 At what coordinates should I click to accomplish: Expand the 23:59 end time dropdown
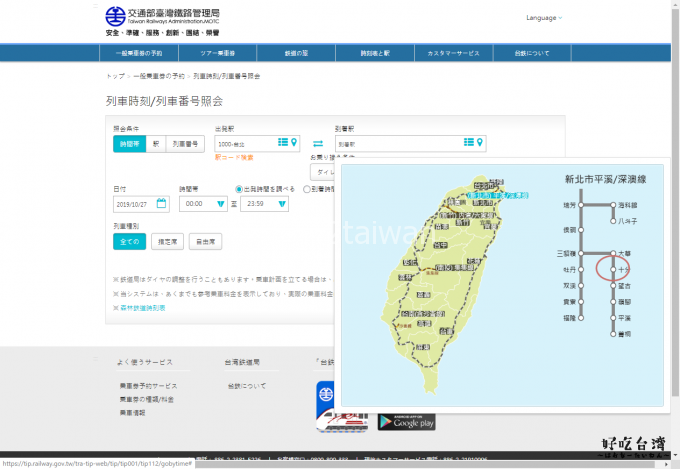click(x=282, y=204)
